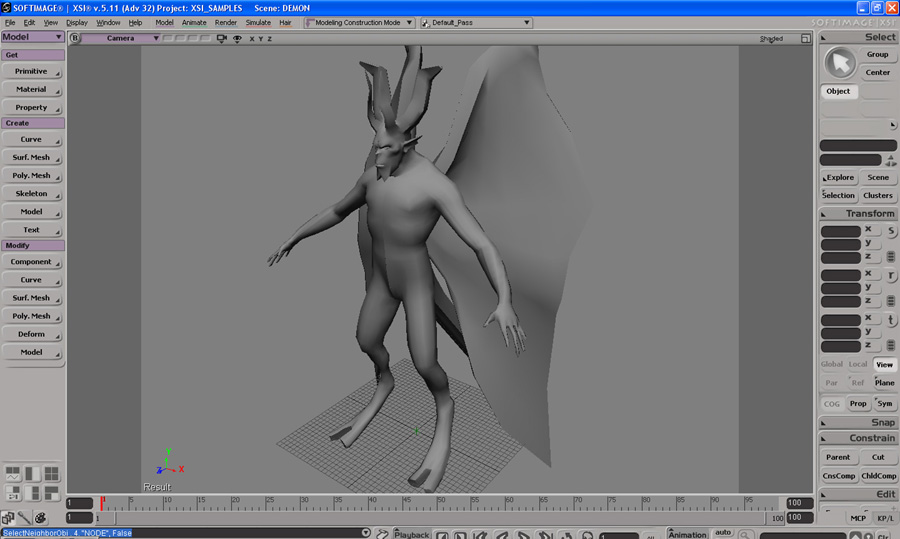The width and height of the screenshot is (900, 539).
Task: Click the Clusters button
Action: click(878, 195)
